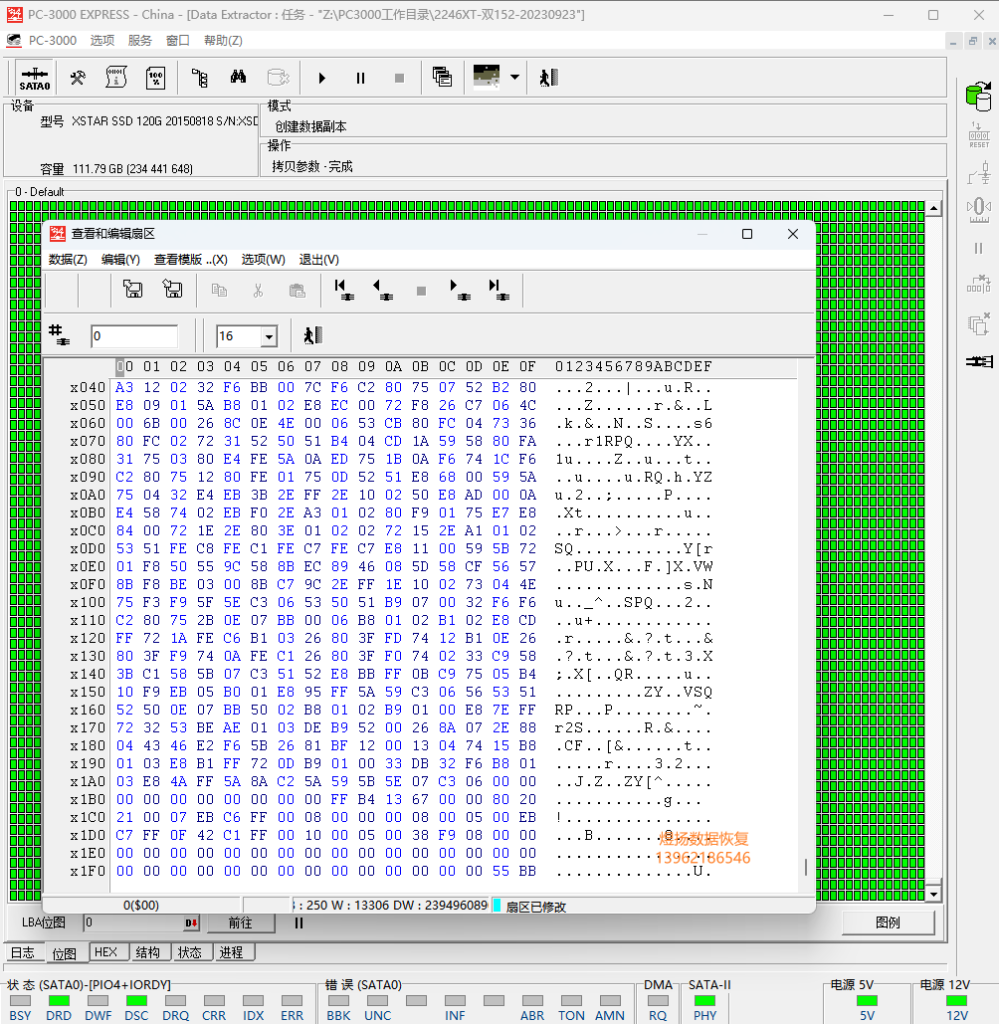
Task: Open the 窗口 menu in main menu bar
Action: click(178, 40)
